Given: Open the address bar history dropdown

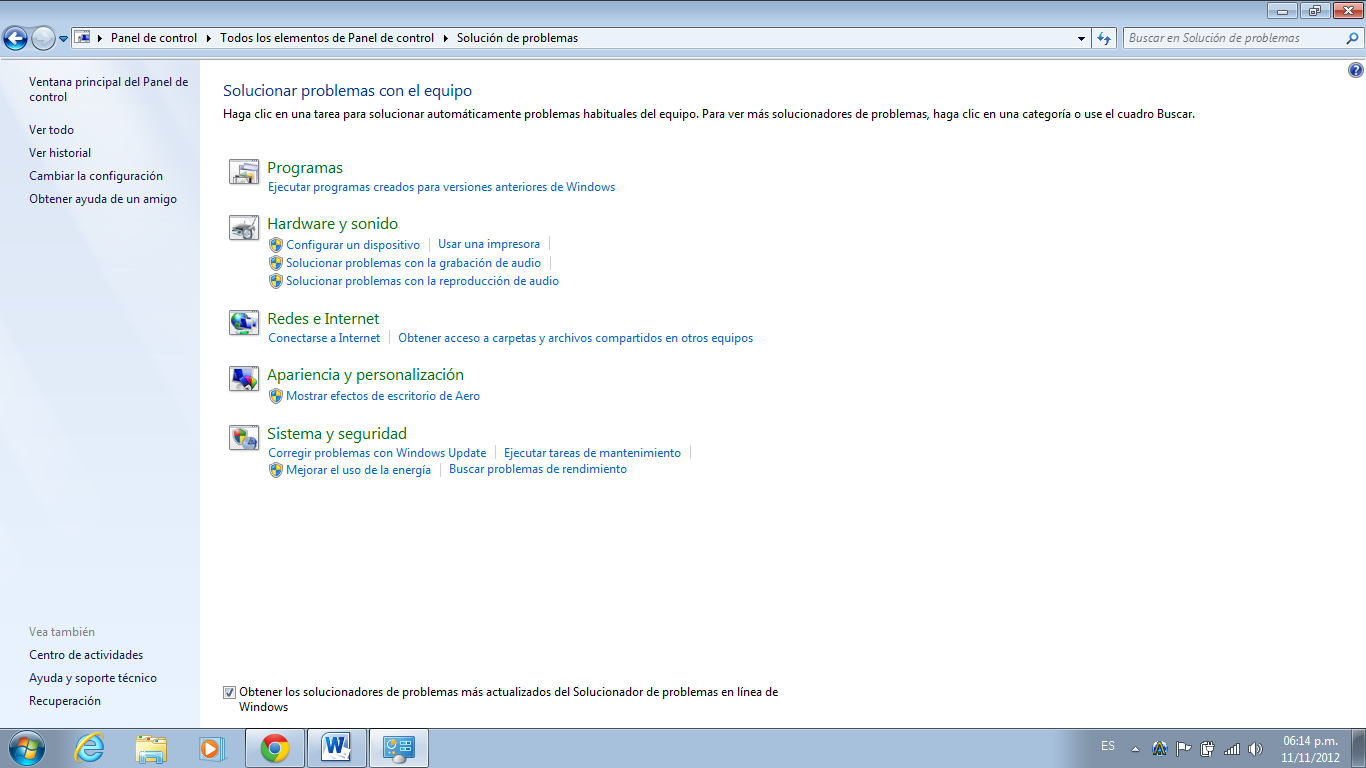Looking at the screenshot, I should pos(1081,37).
